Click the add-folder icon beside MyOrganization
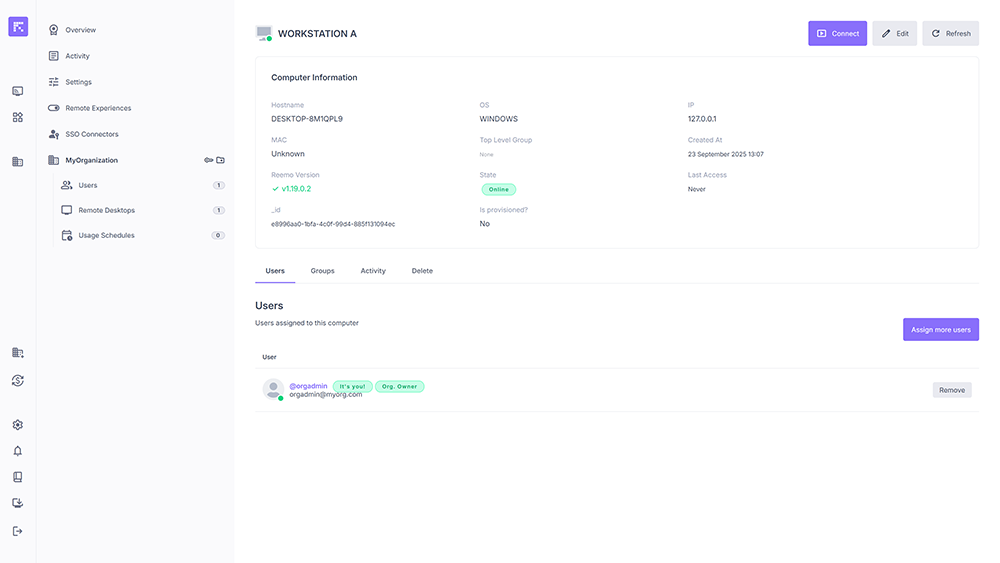1000x563 pixels. (x=221, y=160)
